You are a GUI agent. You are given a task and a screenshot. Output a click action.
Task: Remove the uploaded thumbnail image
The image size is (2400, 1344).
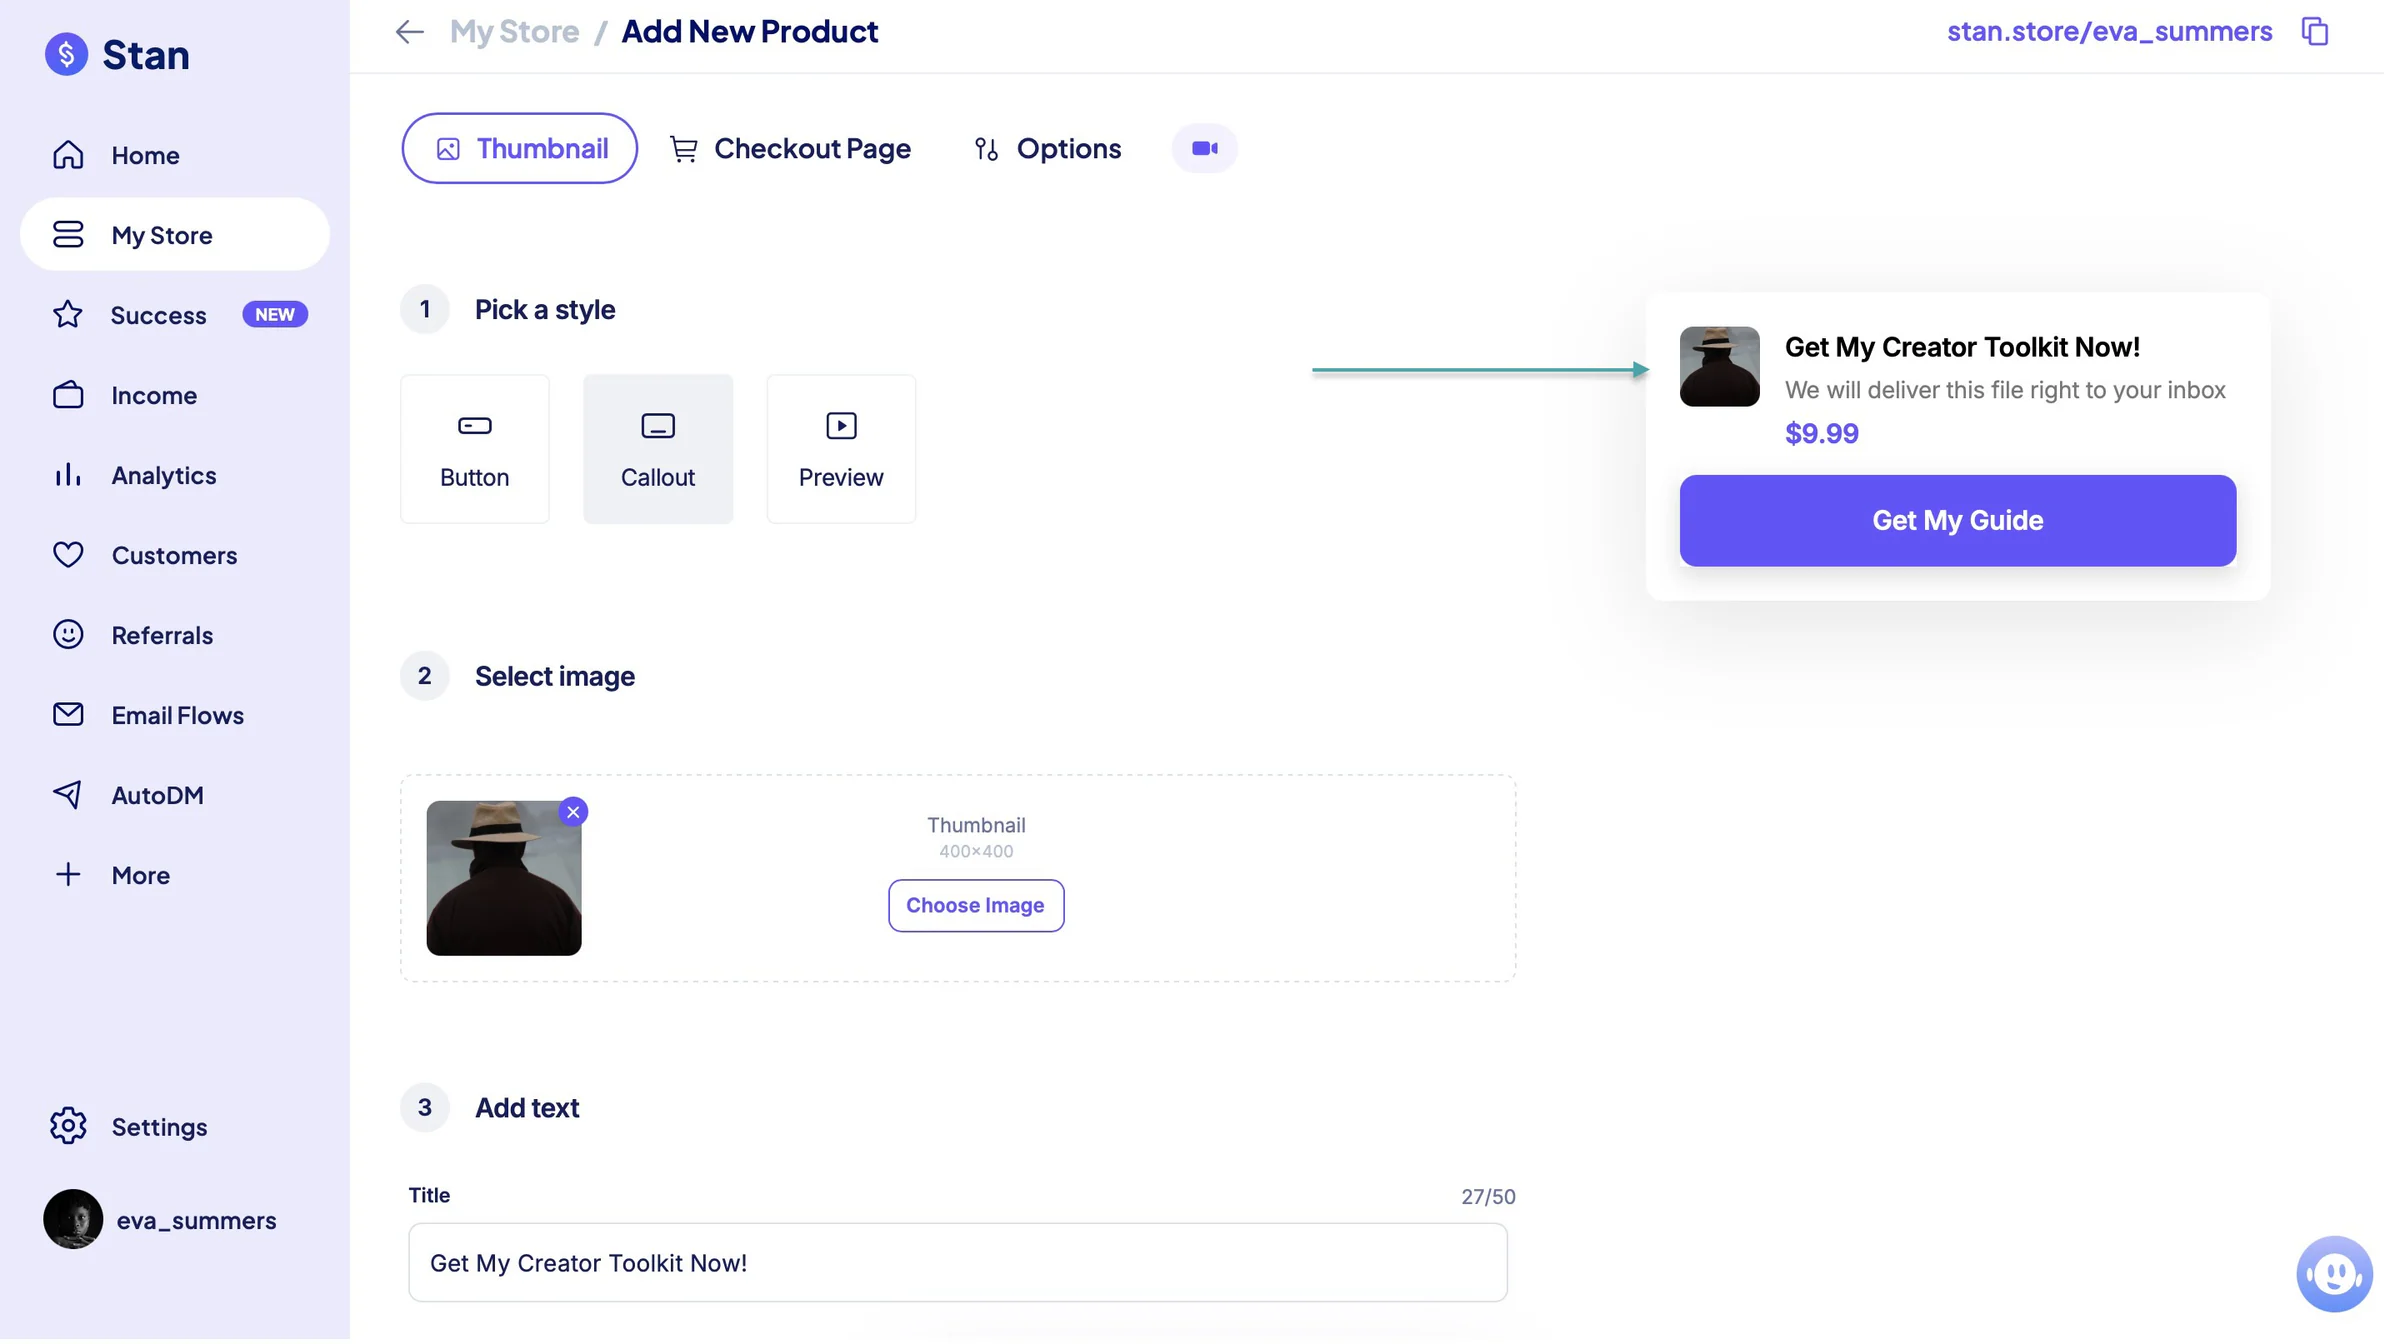pyautogui.click(x=573, y=812)
